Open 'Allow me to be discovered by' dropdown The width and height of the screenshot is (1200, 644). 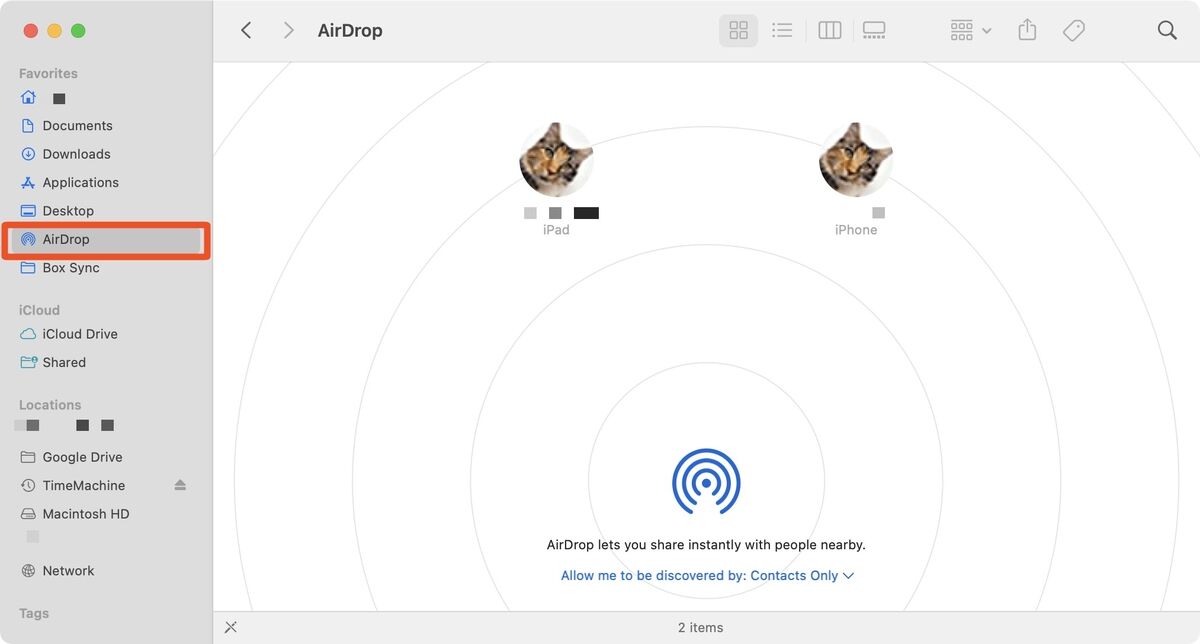[708, 576]
